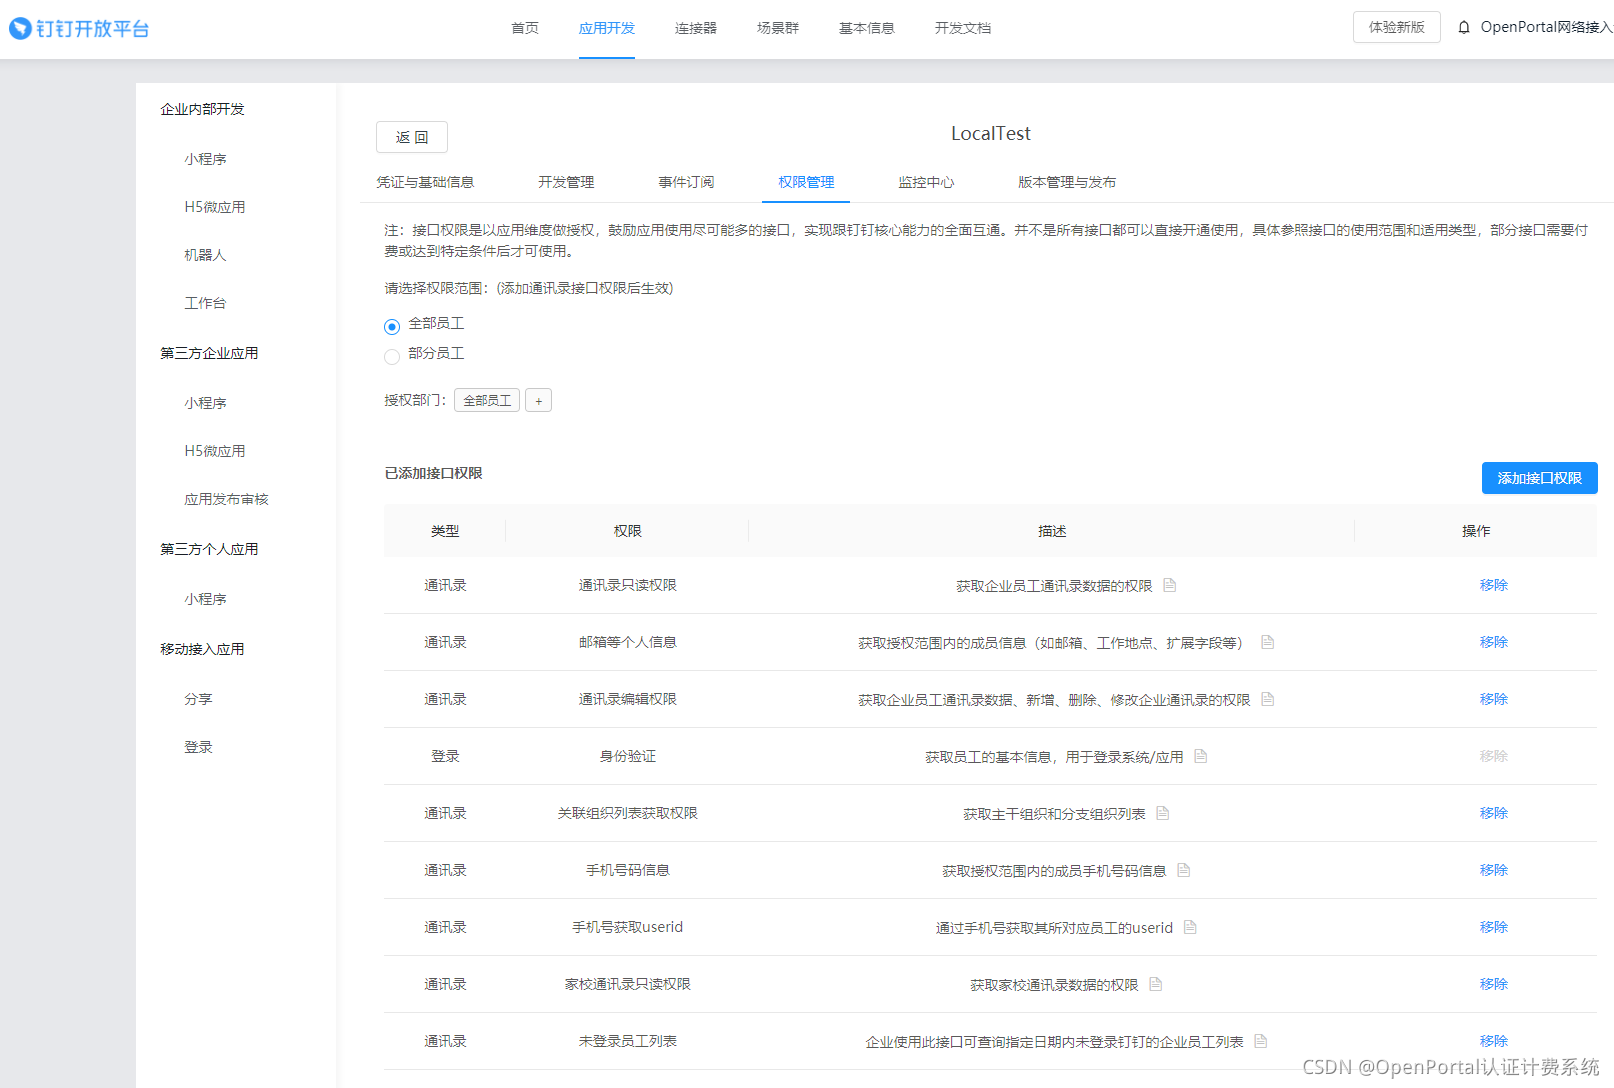Remove the 手机号码信息 permission
Image resolution: width=1614 pixels, height=1088 pixels.
1493,870
